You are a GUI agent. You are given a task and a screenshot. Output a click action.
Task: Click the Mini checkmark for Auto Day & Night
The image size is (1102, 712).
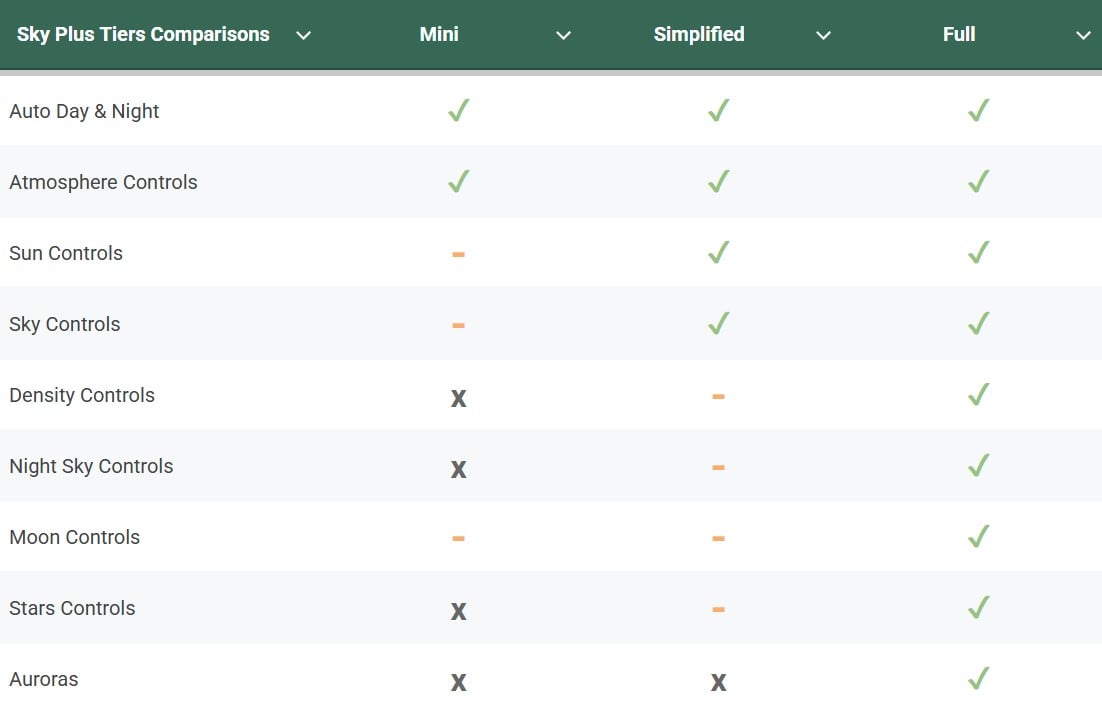[458, 111]
